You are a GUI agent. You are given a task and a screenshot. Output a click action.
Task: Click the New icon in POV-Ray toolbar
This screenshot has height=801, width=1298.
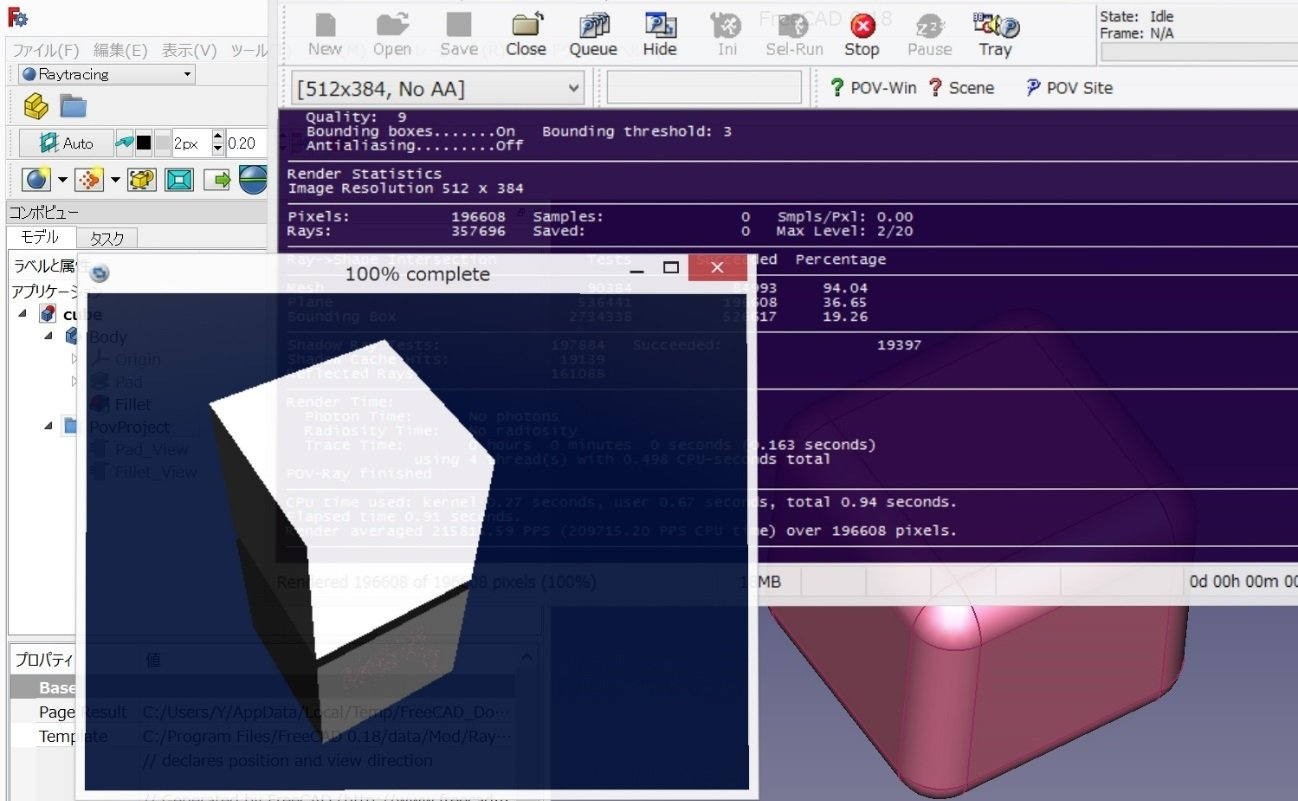[325, 33]
